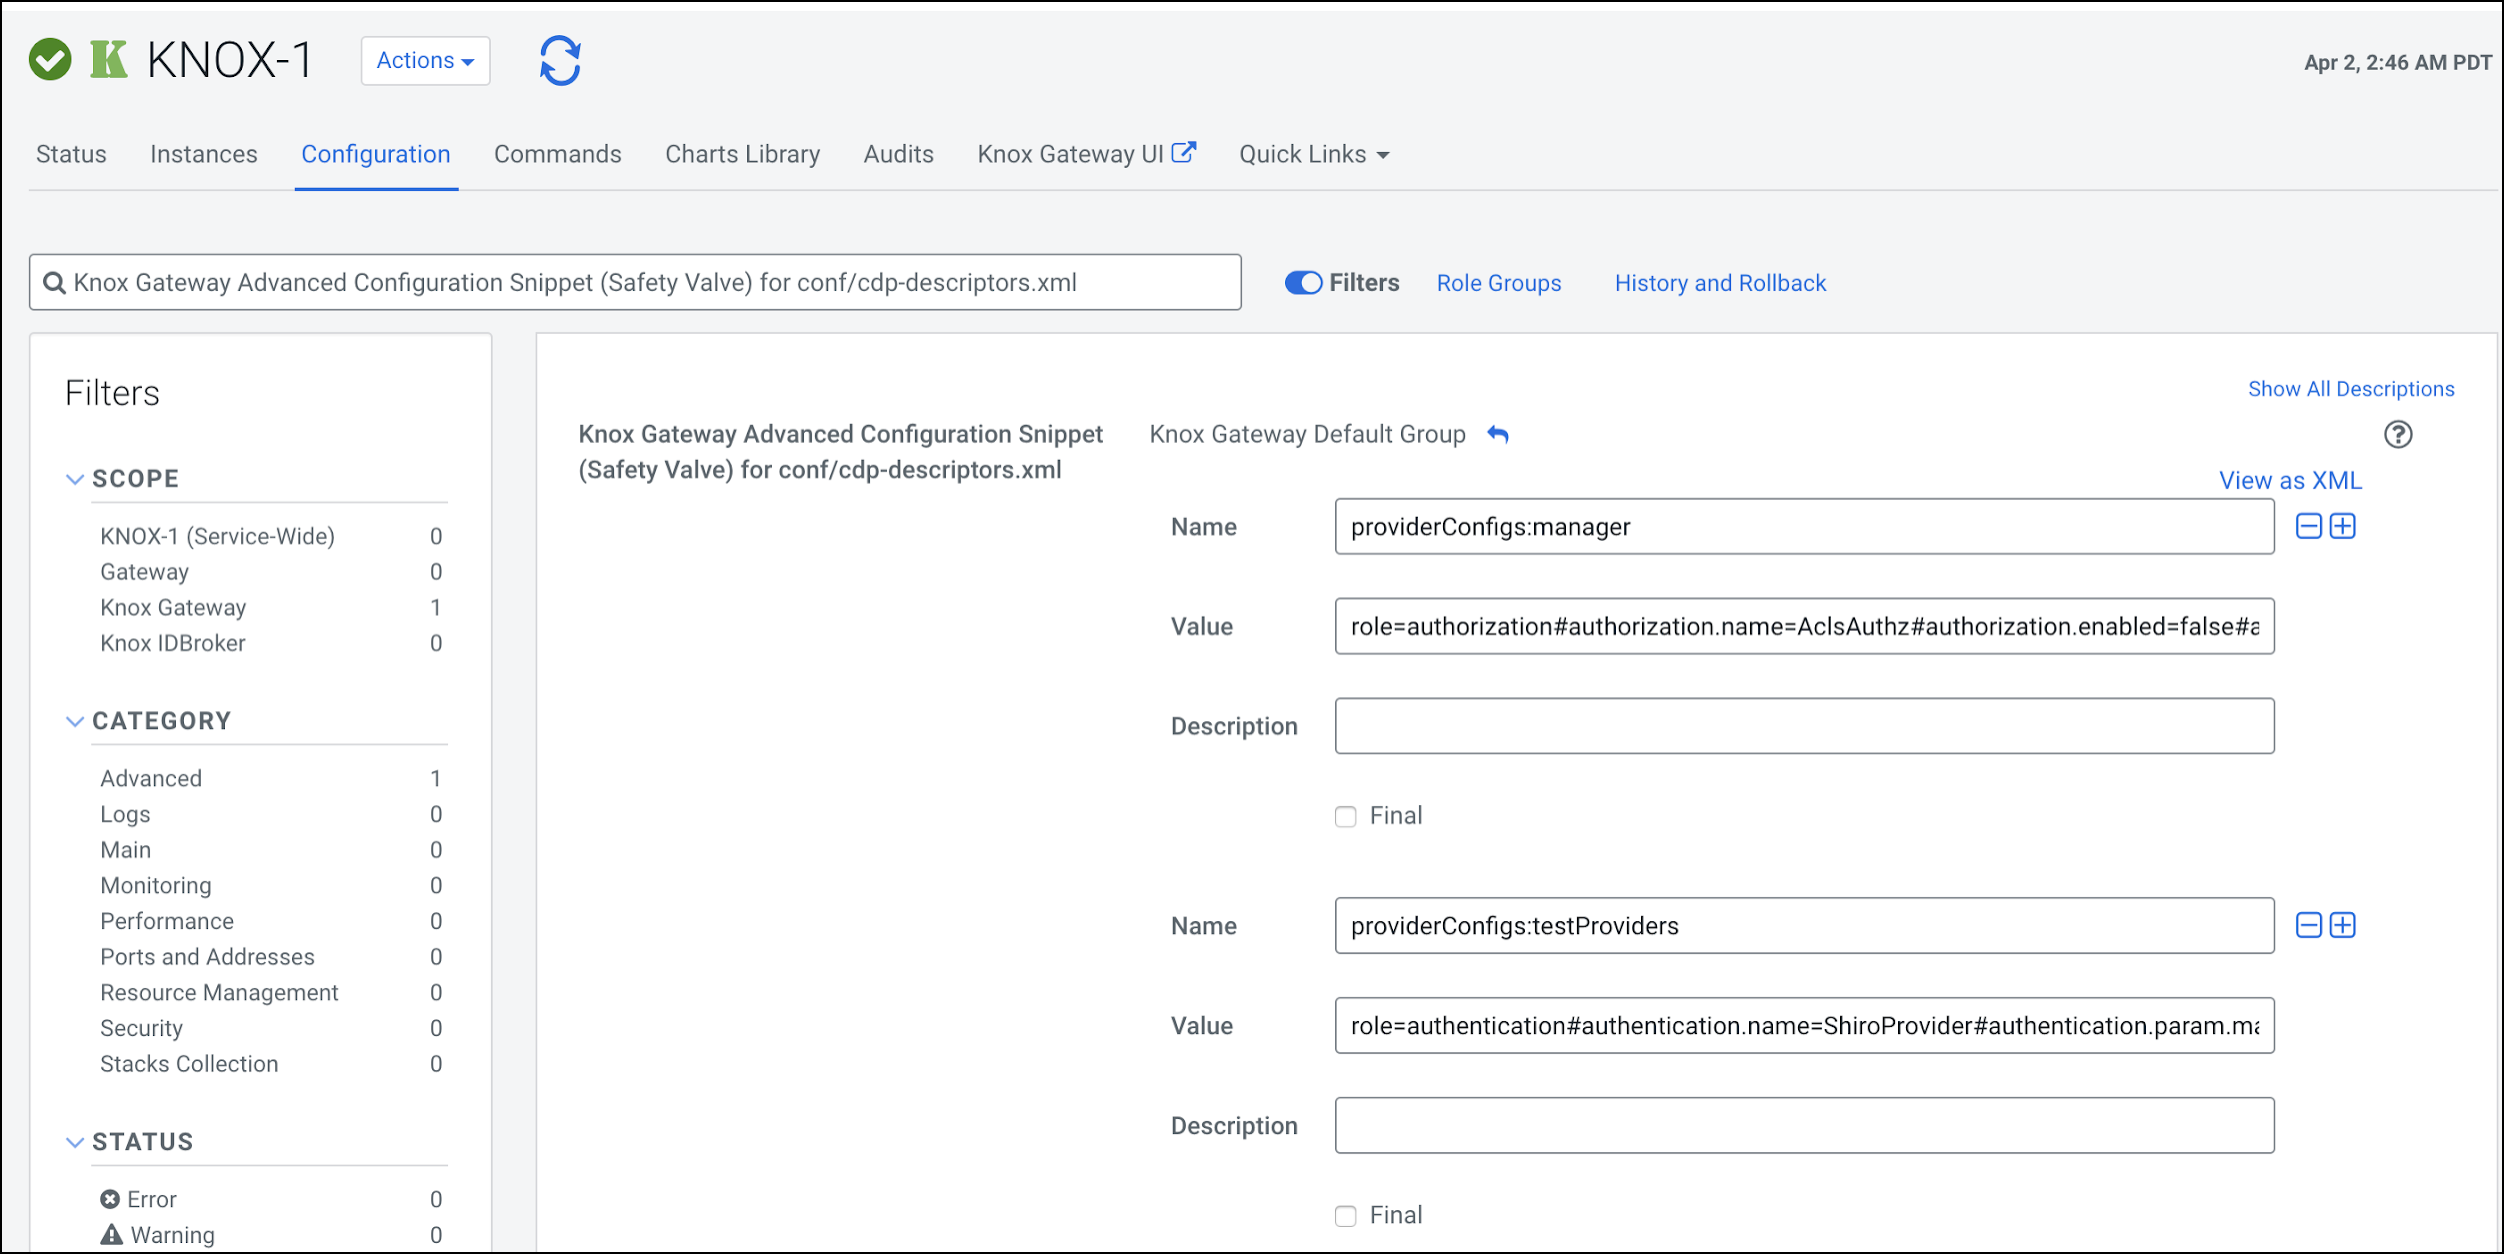The width and height of the screenshot is (2504, 1254).
Task: Click the Description field under providerConfigs:testProviders
Action: pyautogui.click(x=1804, y=1125)
